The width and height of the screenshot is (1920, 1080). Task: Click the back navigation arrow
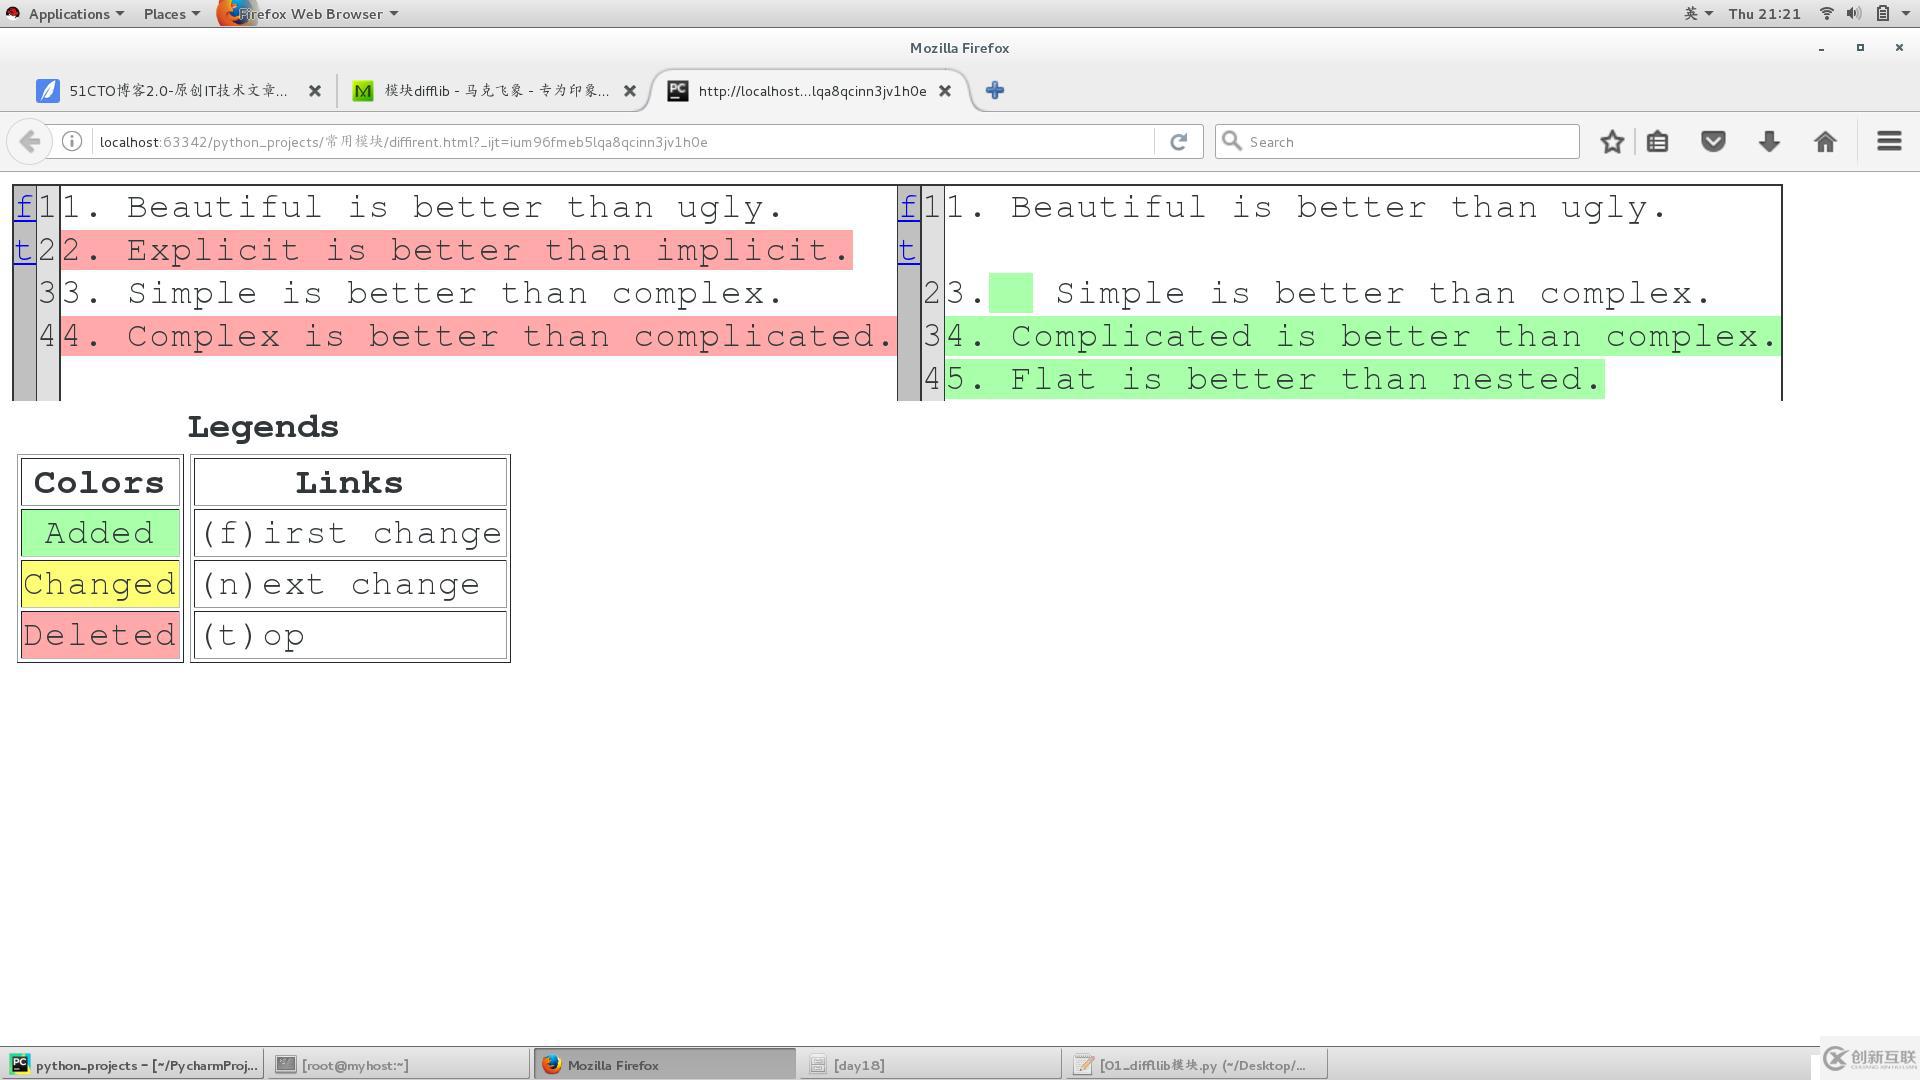click(x=30, y=142)
